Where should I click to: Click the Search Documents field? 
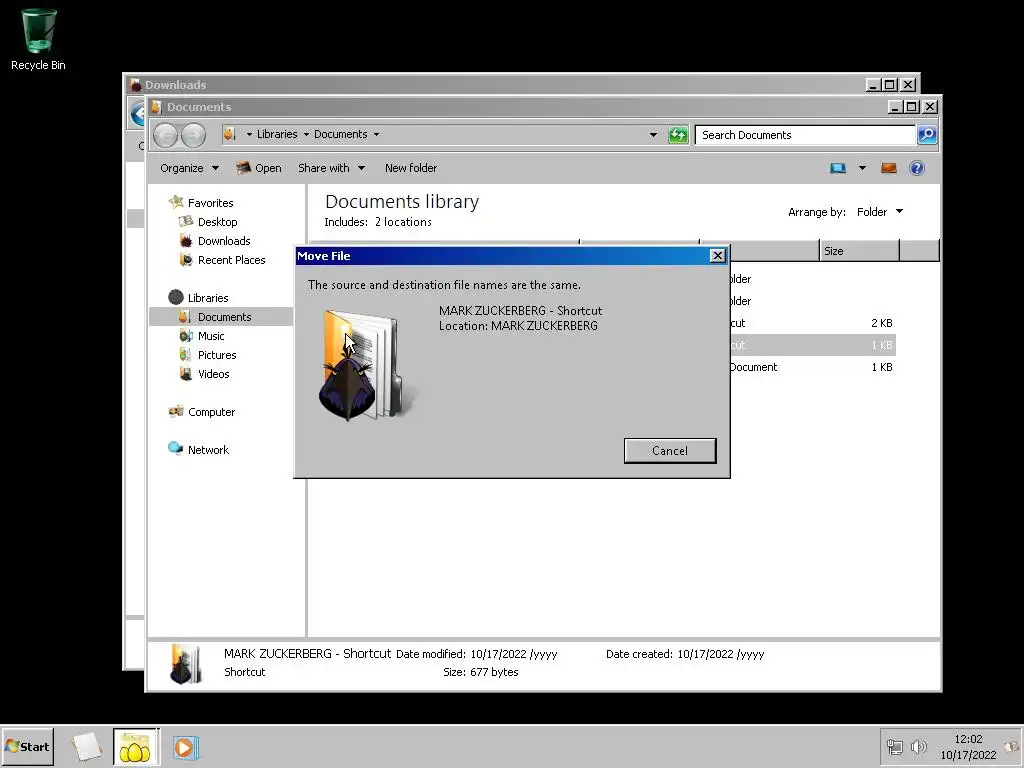point(805,135)
